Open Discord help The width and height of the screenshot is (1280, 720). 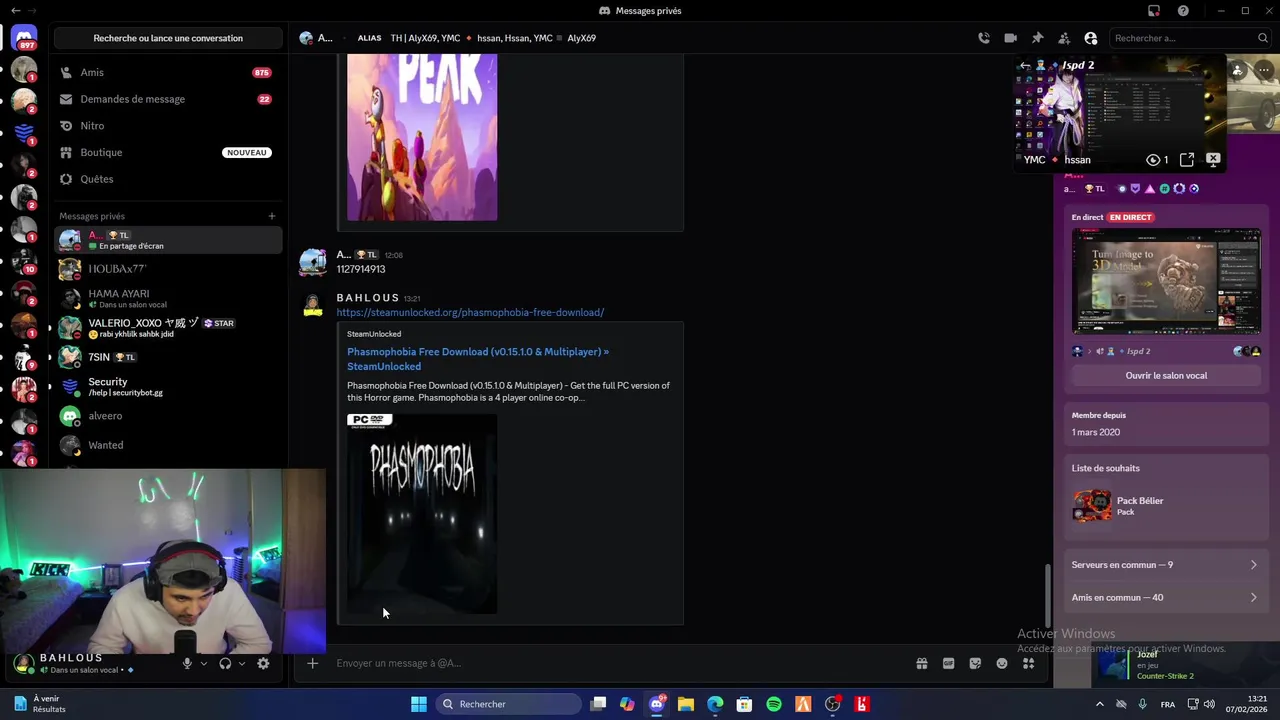tap(1183, 11)
